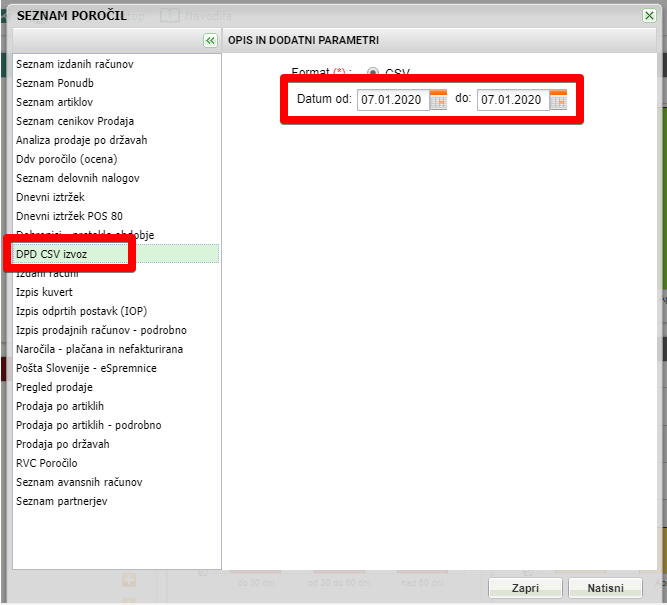Select Ddv poročilo (ocena) report
The image size is (667, 605).
click(x=116, y=159)
